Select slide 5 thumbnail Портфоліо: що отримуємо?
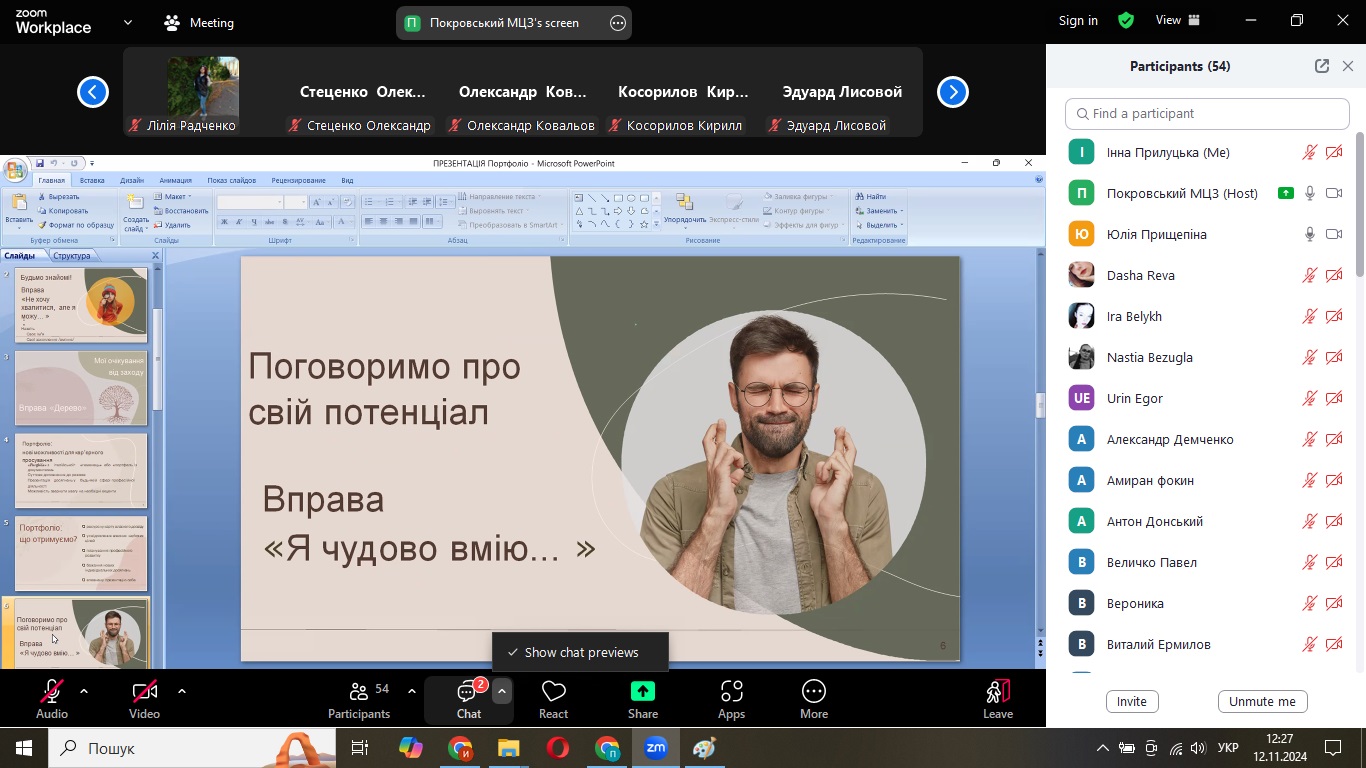 (x=81, y=553)
